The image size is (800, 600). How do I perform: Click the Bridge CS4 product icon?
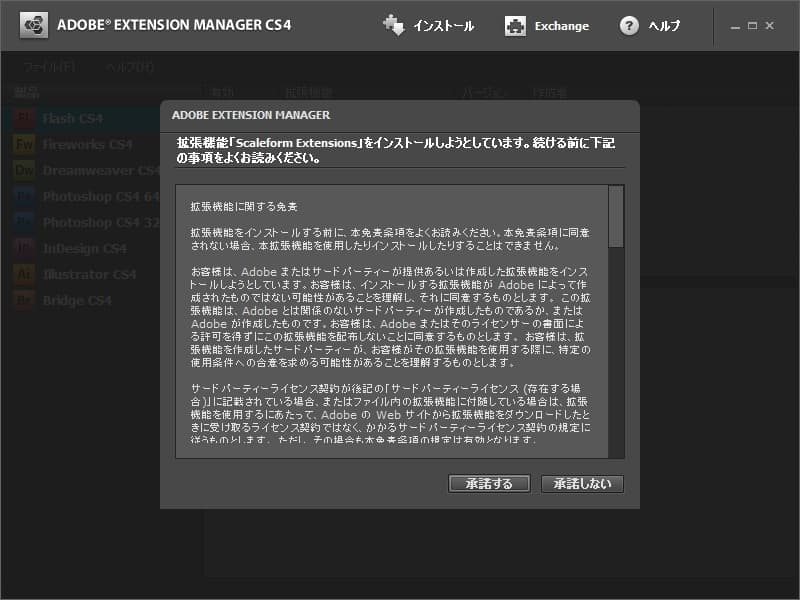24,300
